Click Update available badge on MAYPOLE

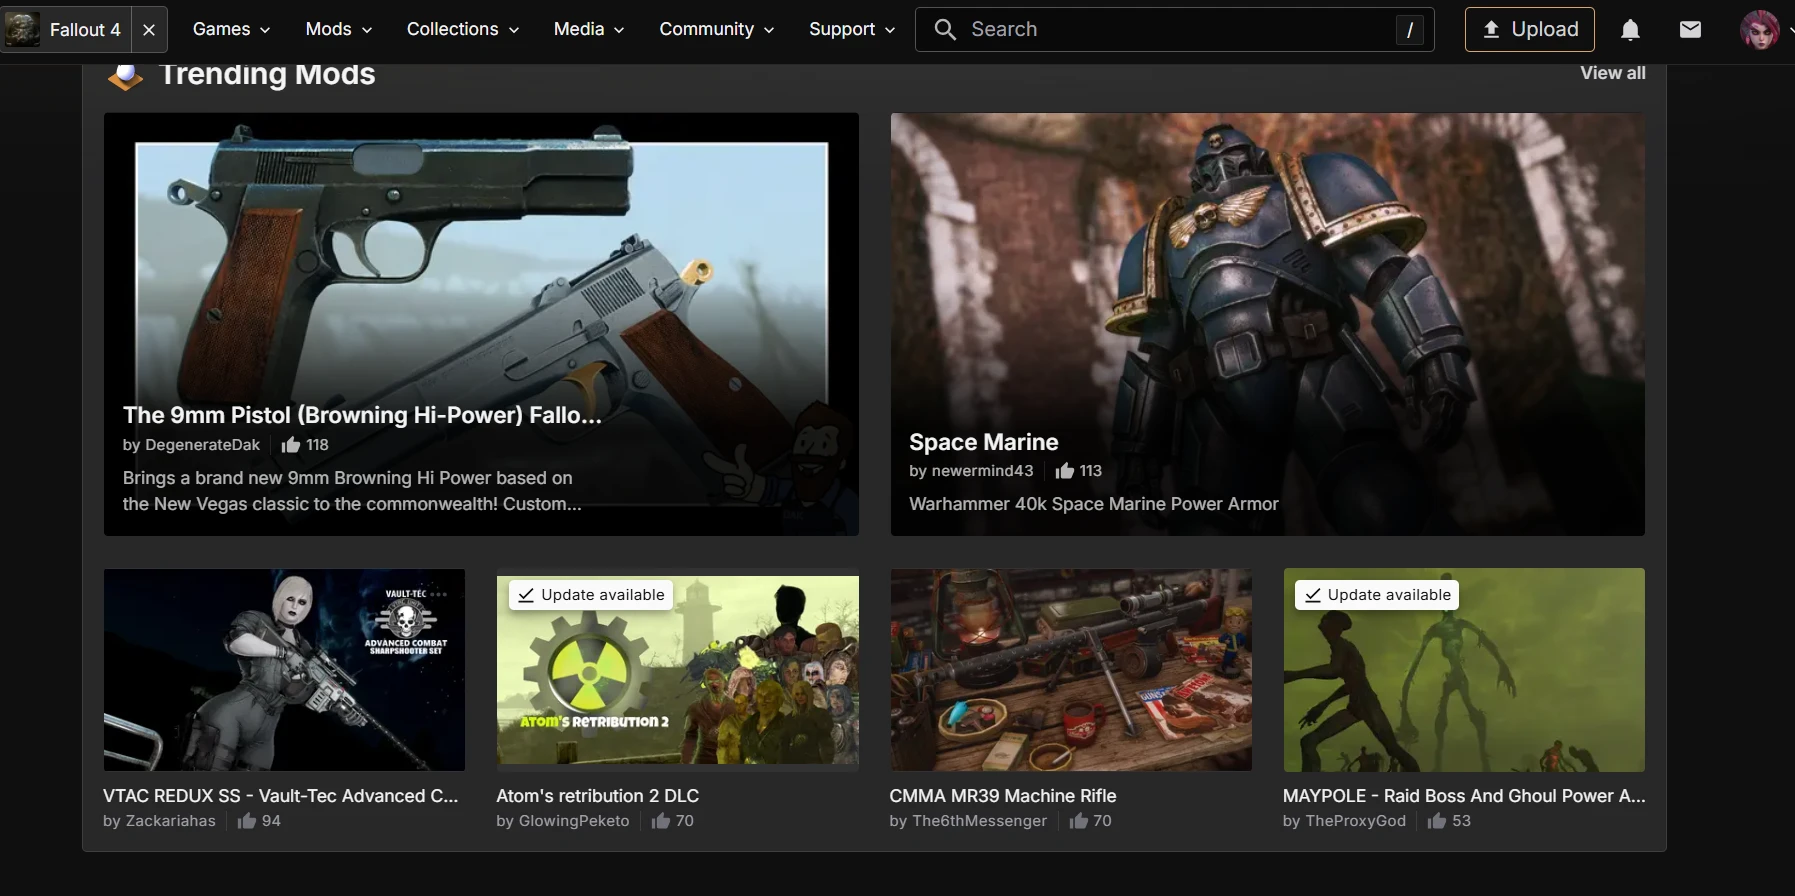1377,595
